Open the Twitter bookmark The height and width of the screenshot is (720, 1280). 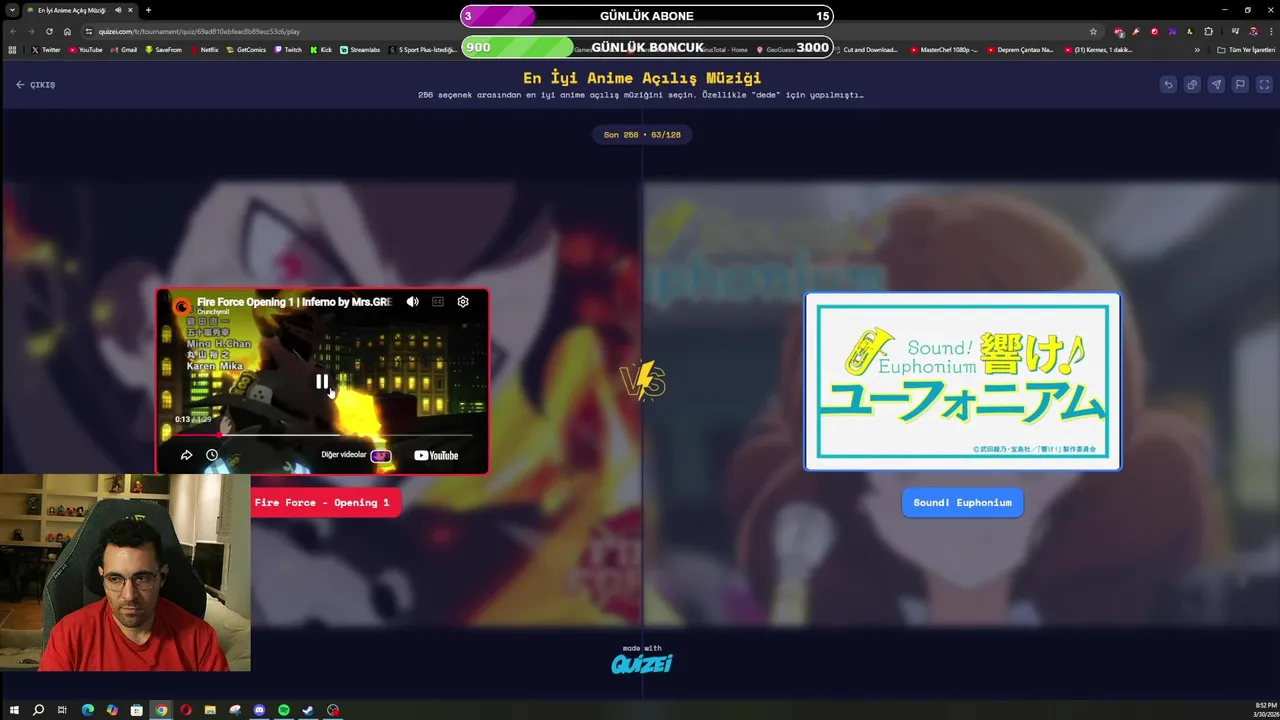point(46,49)
